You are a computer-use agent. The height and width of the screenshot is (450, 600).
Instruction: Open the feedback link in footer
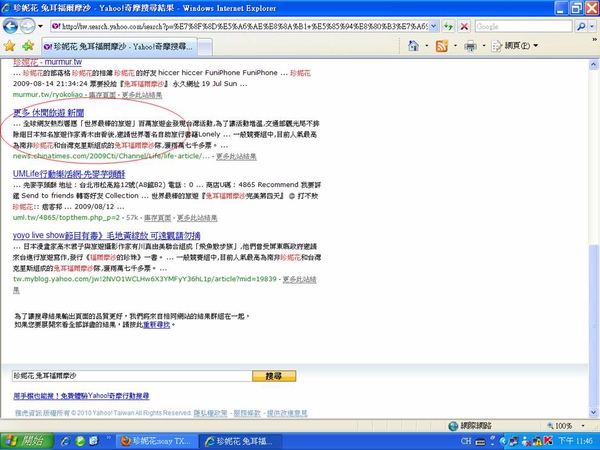click(x=287, y=413)
